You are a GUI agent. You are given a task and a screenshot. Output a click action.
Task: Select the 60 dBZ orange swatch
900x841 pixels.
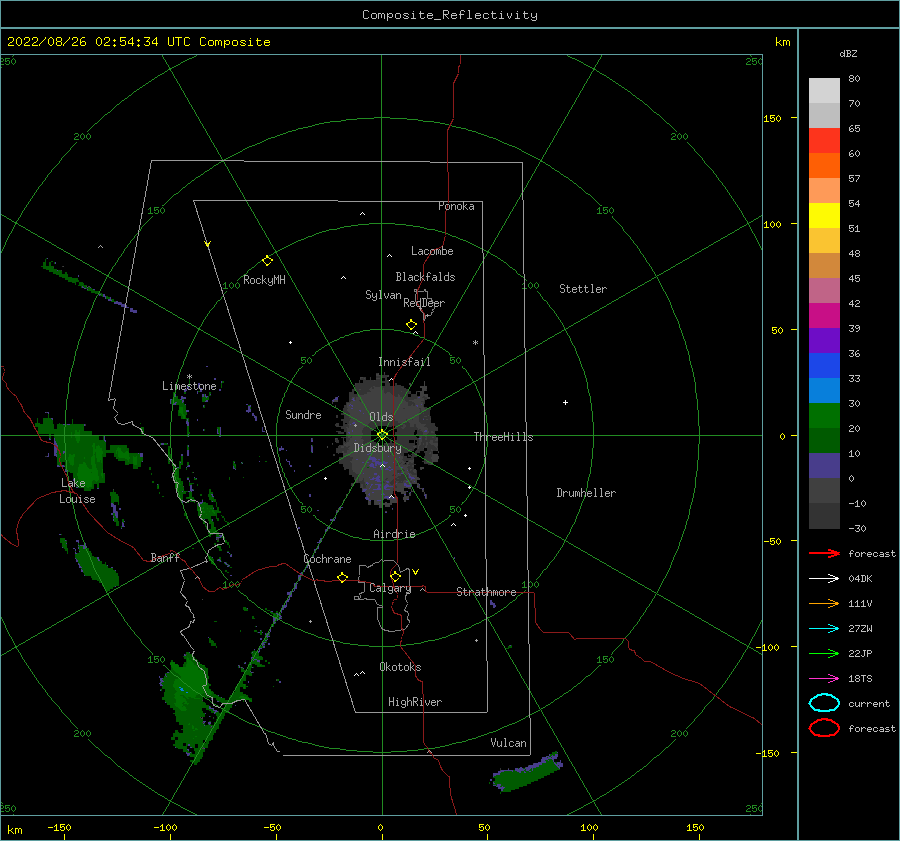824,165
